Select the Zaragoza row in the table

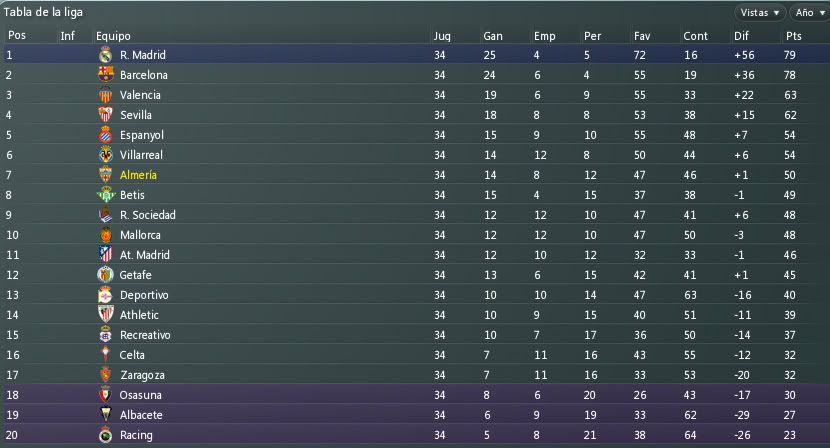[x=415, y=375]
